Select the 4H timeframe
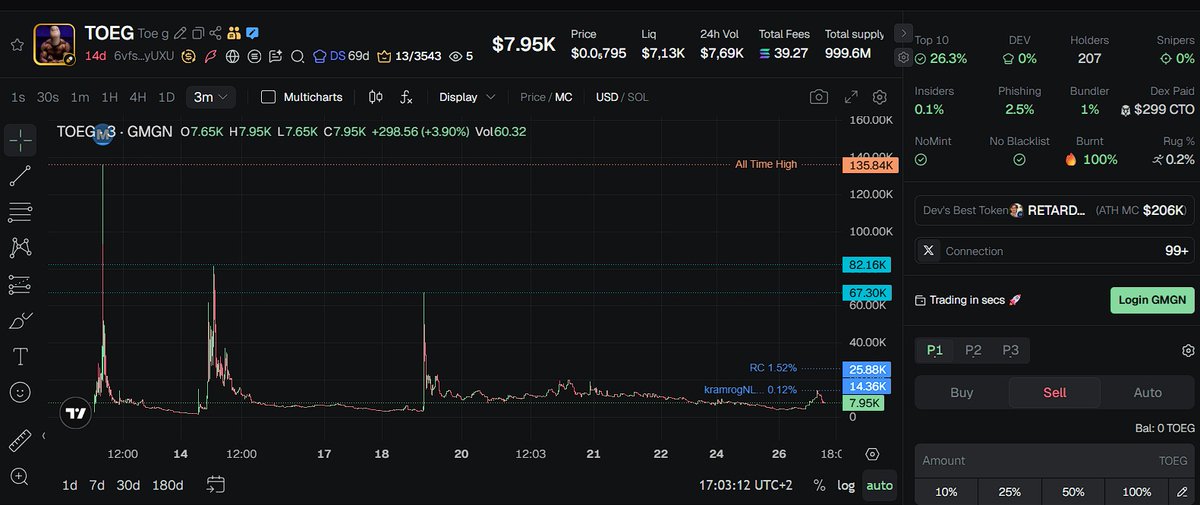 coord(138,97)
